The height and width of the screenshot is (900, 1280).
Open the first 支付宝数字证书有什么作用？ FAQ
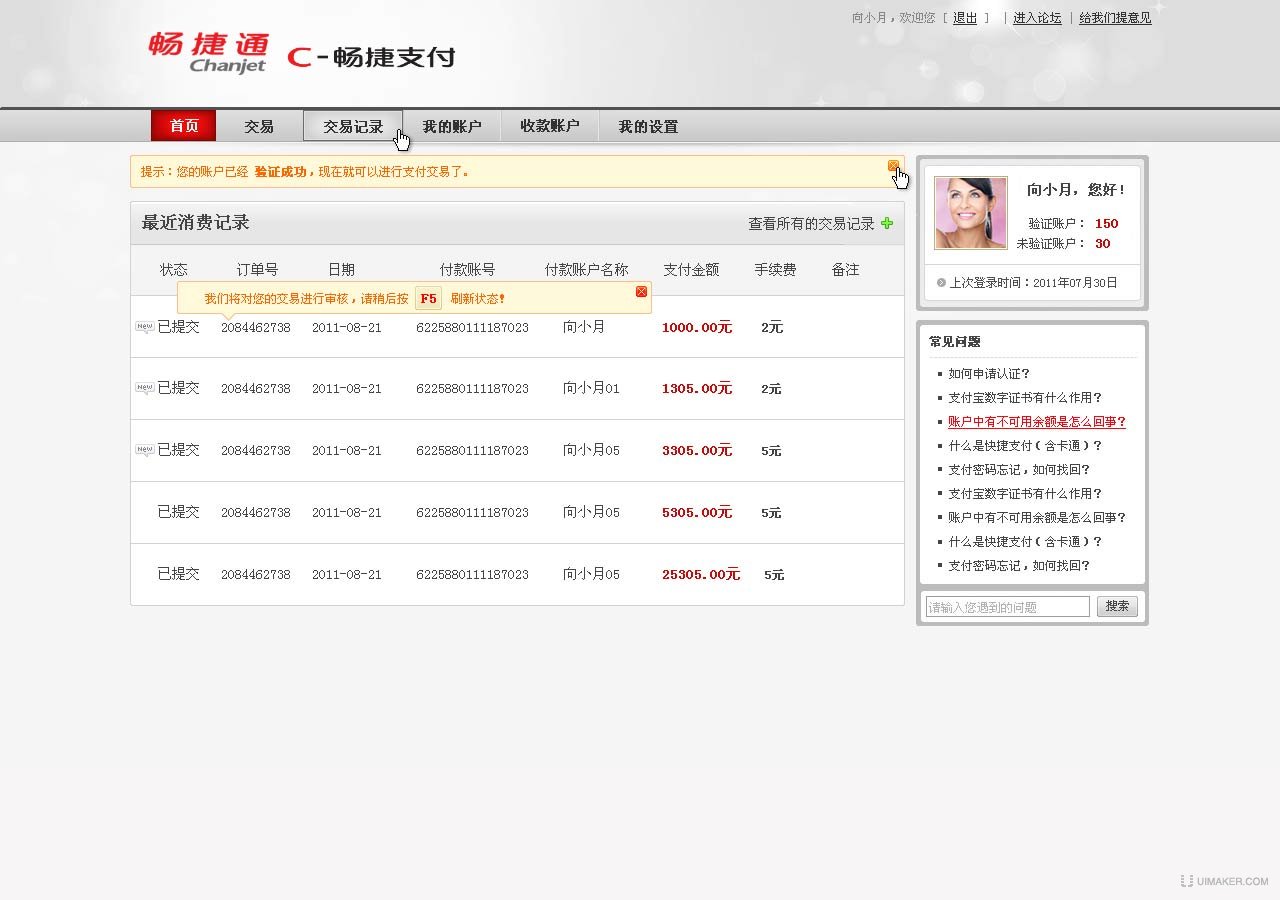pyautogui.click(x=1025, y=398)
